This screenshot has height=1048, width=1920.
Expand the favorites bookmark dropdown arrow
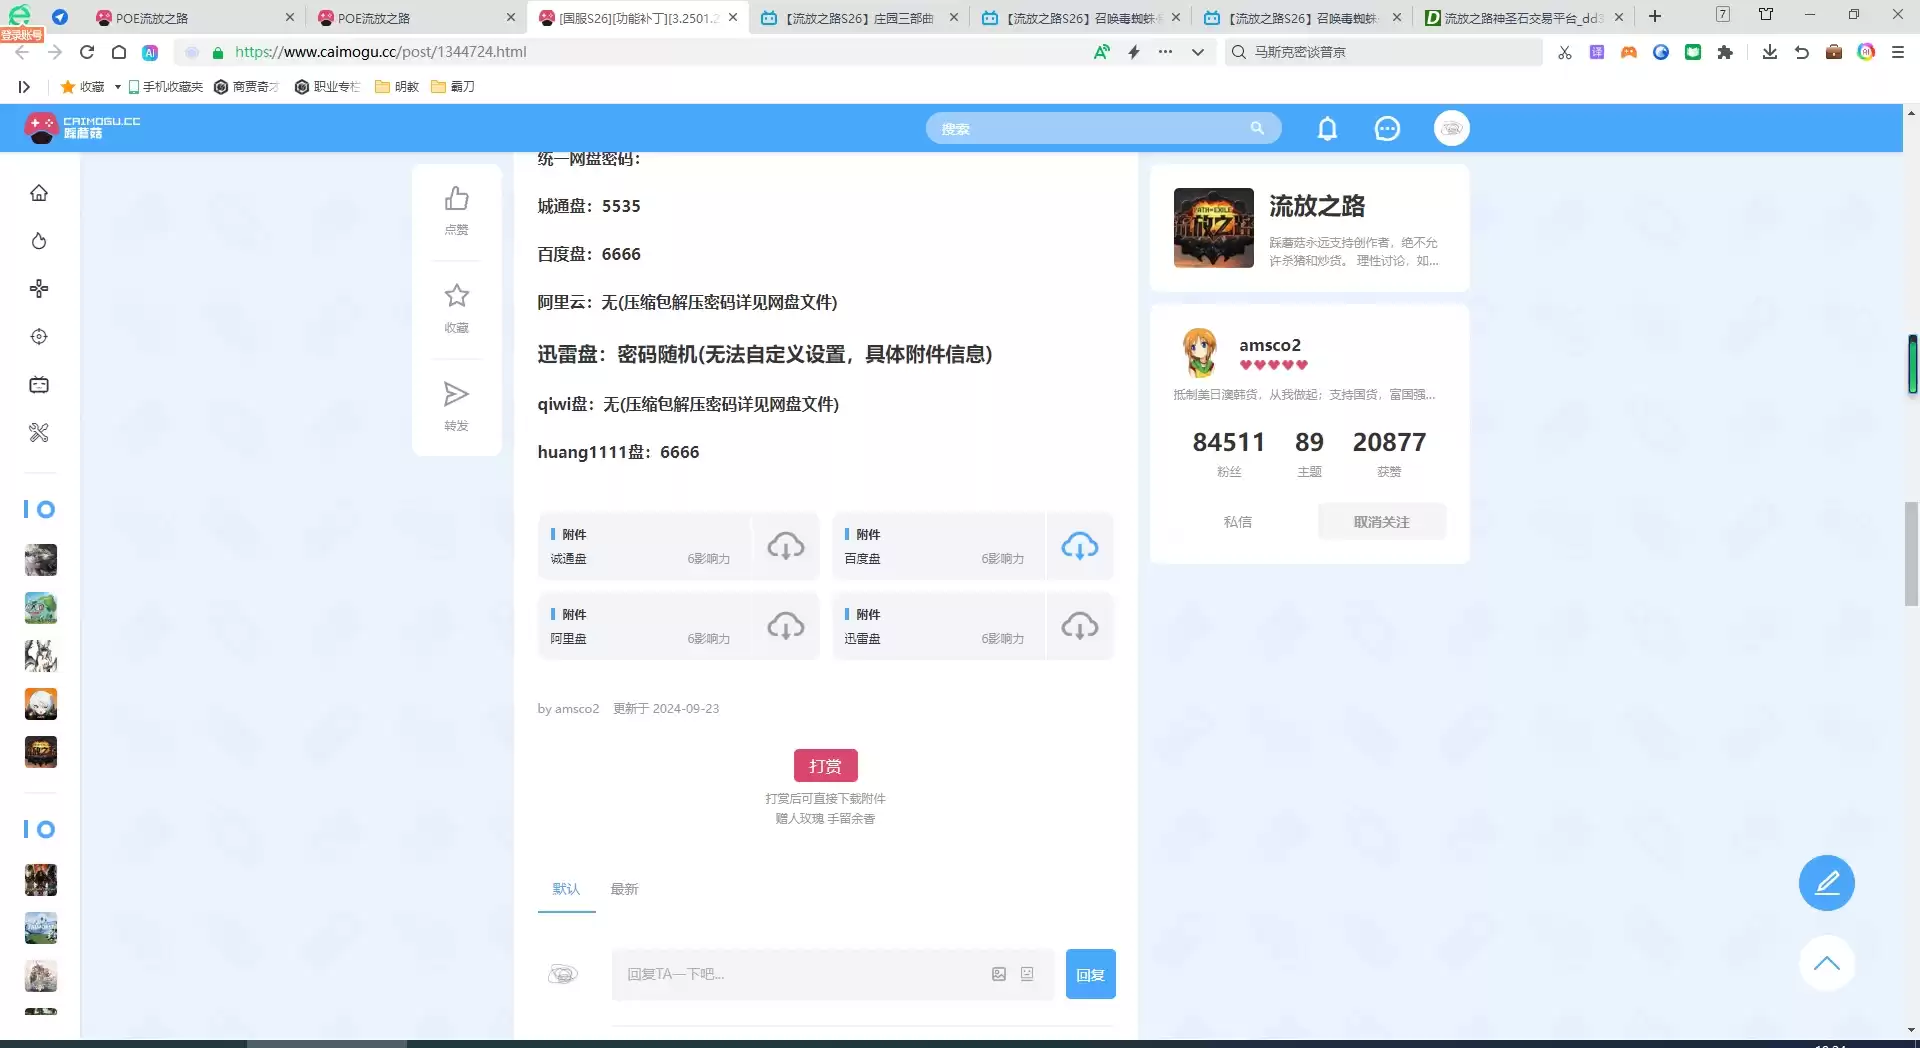click(117, 87)
